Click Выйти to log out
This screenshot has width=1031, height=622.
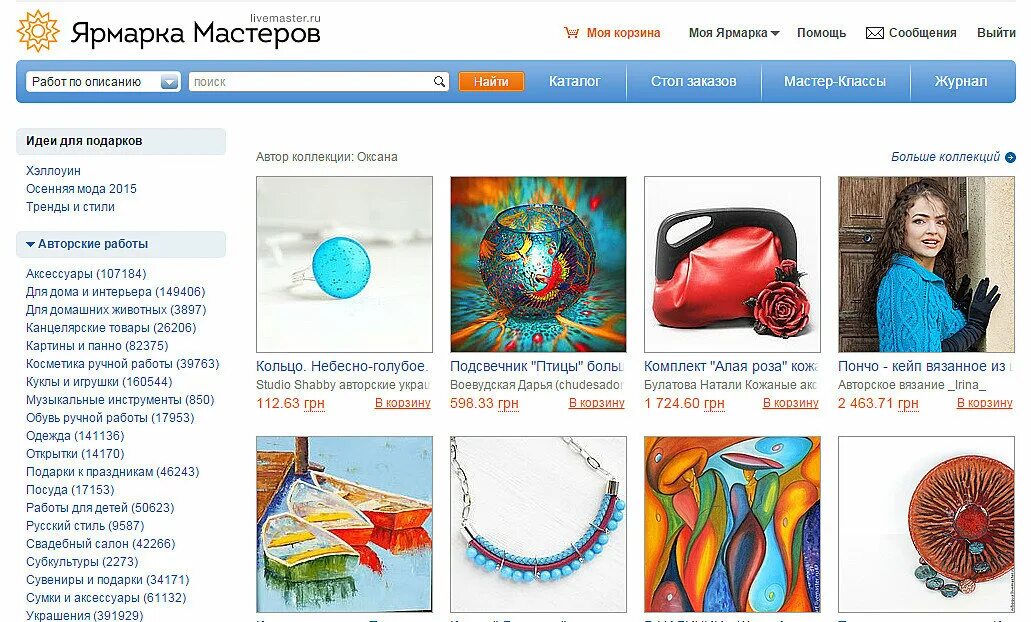[996, 33]
